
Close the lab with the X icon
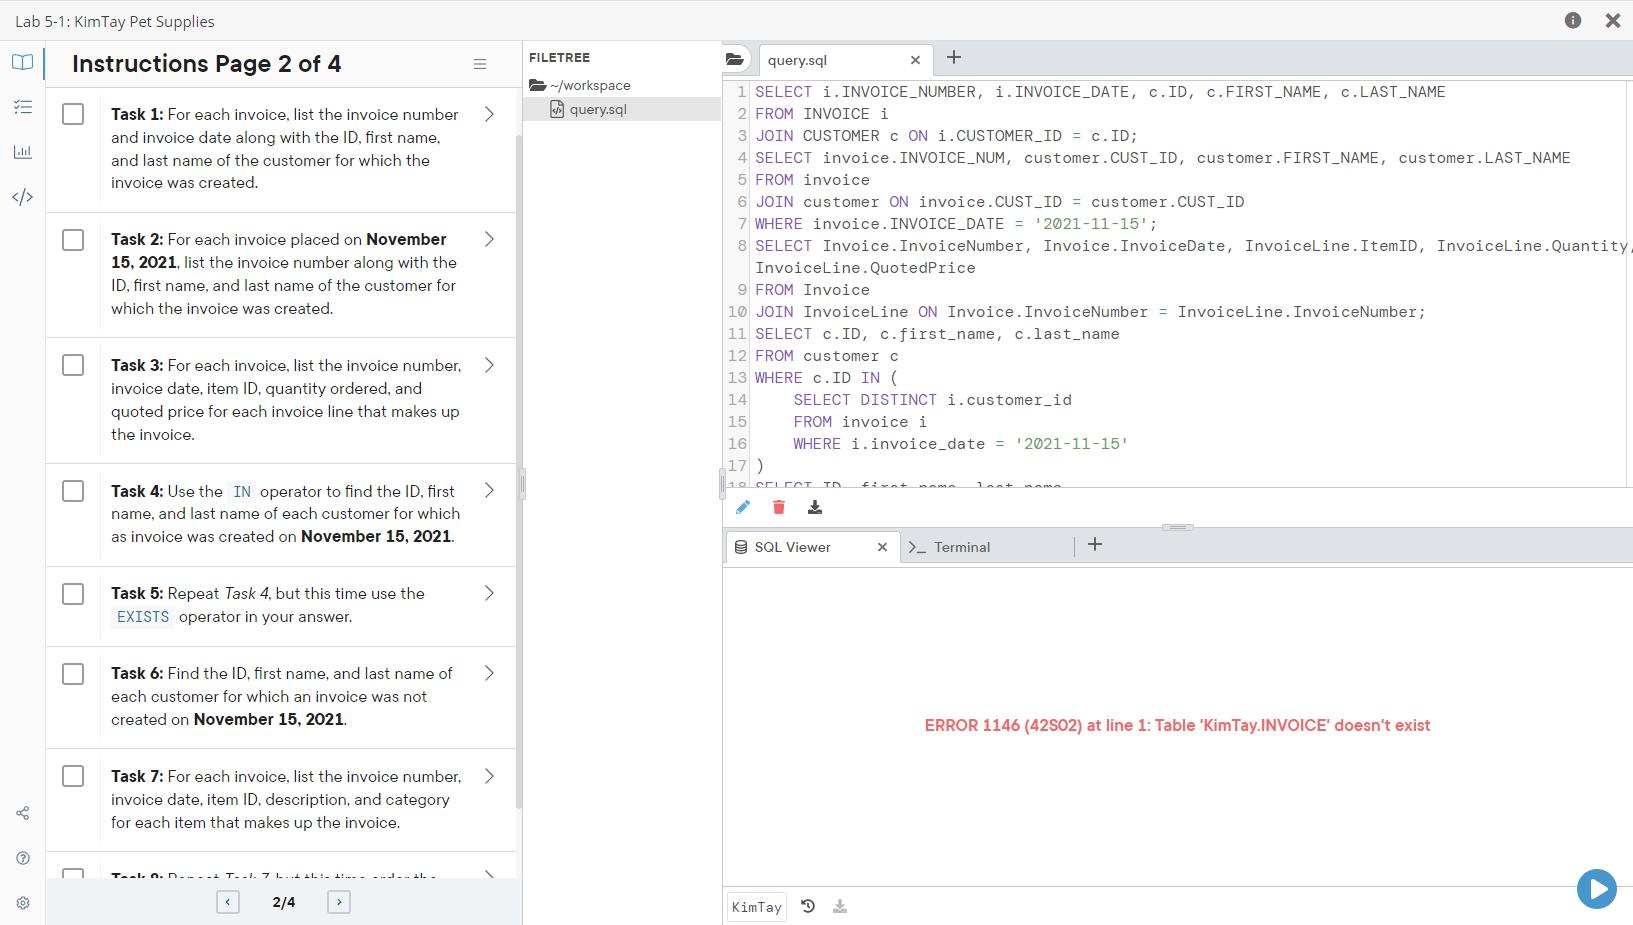1613,20
